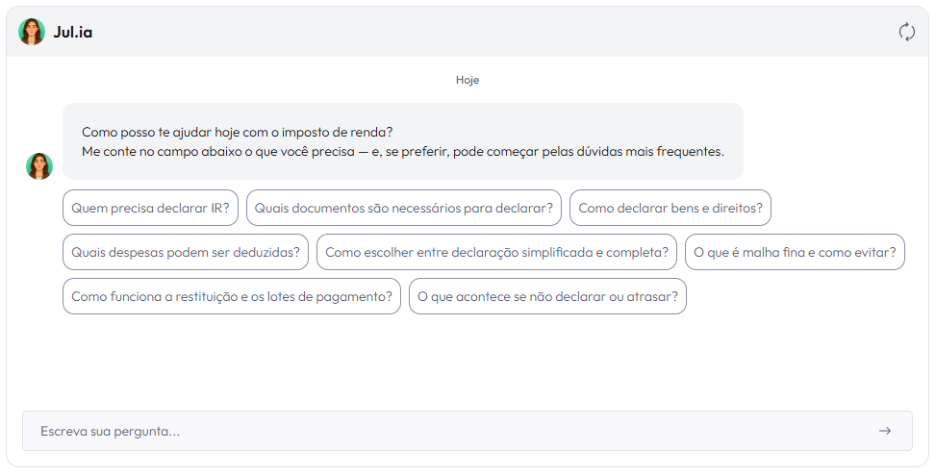Click the empty middle of the header bar
The height and width of the screenshot is (475, 936).
(480, 32)
